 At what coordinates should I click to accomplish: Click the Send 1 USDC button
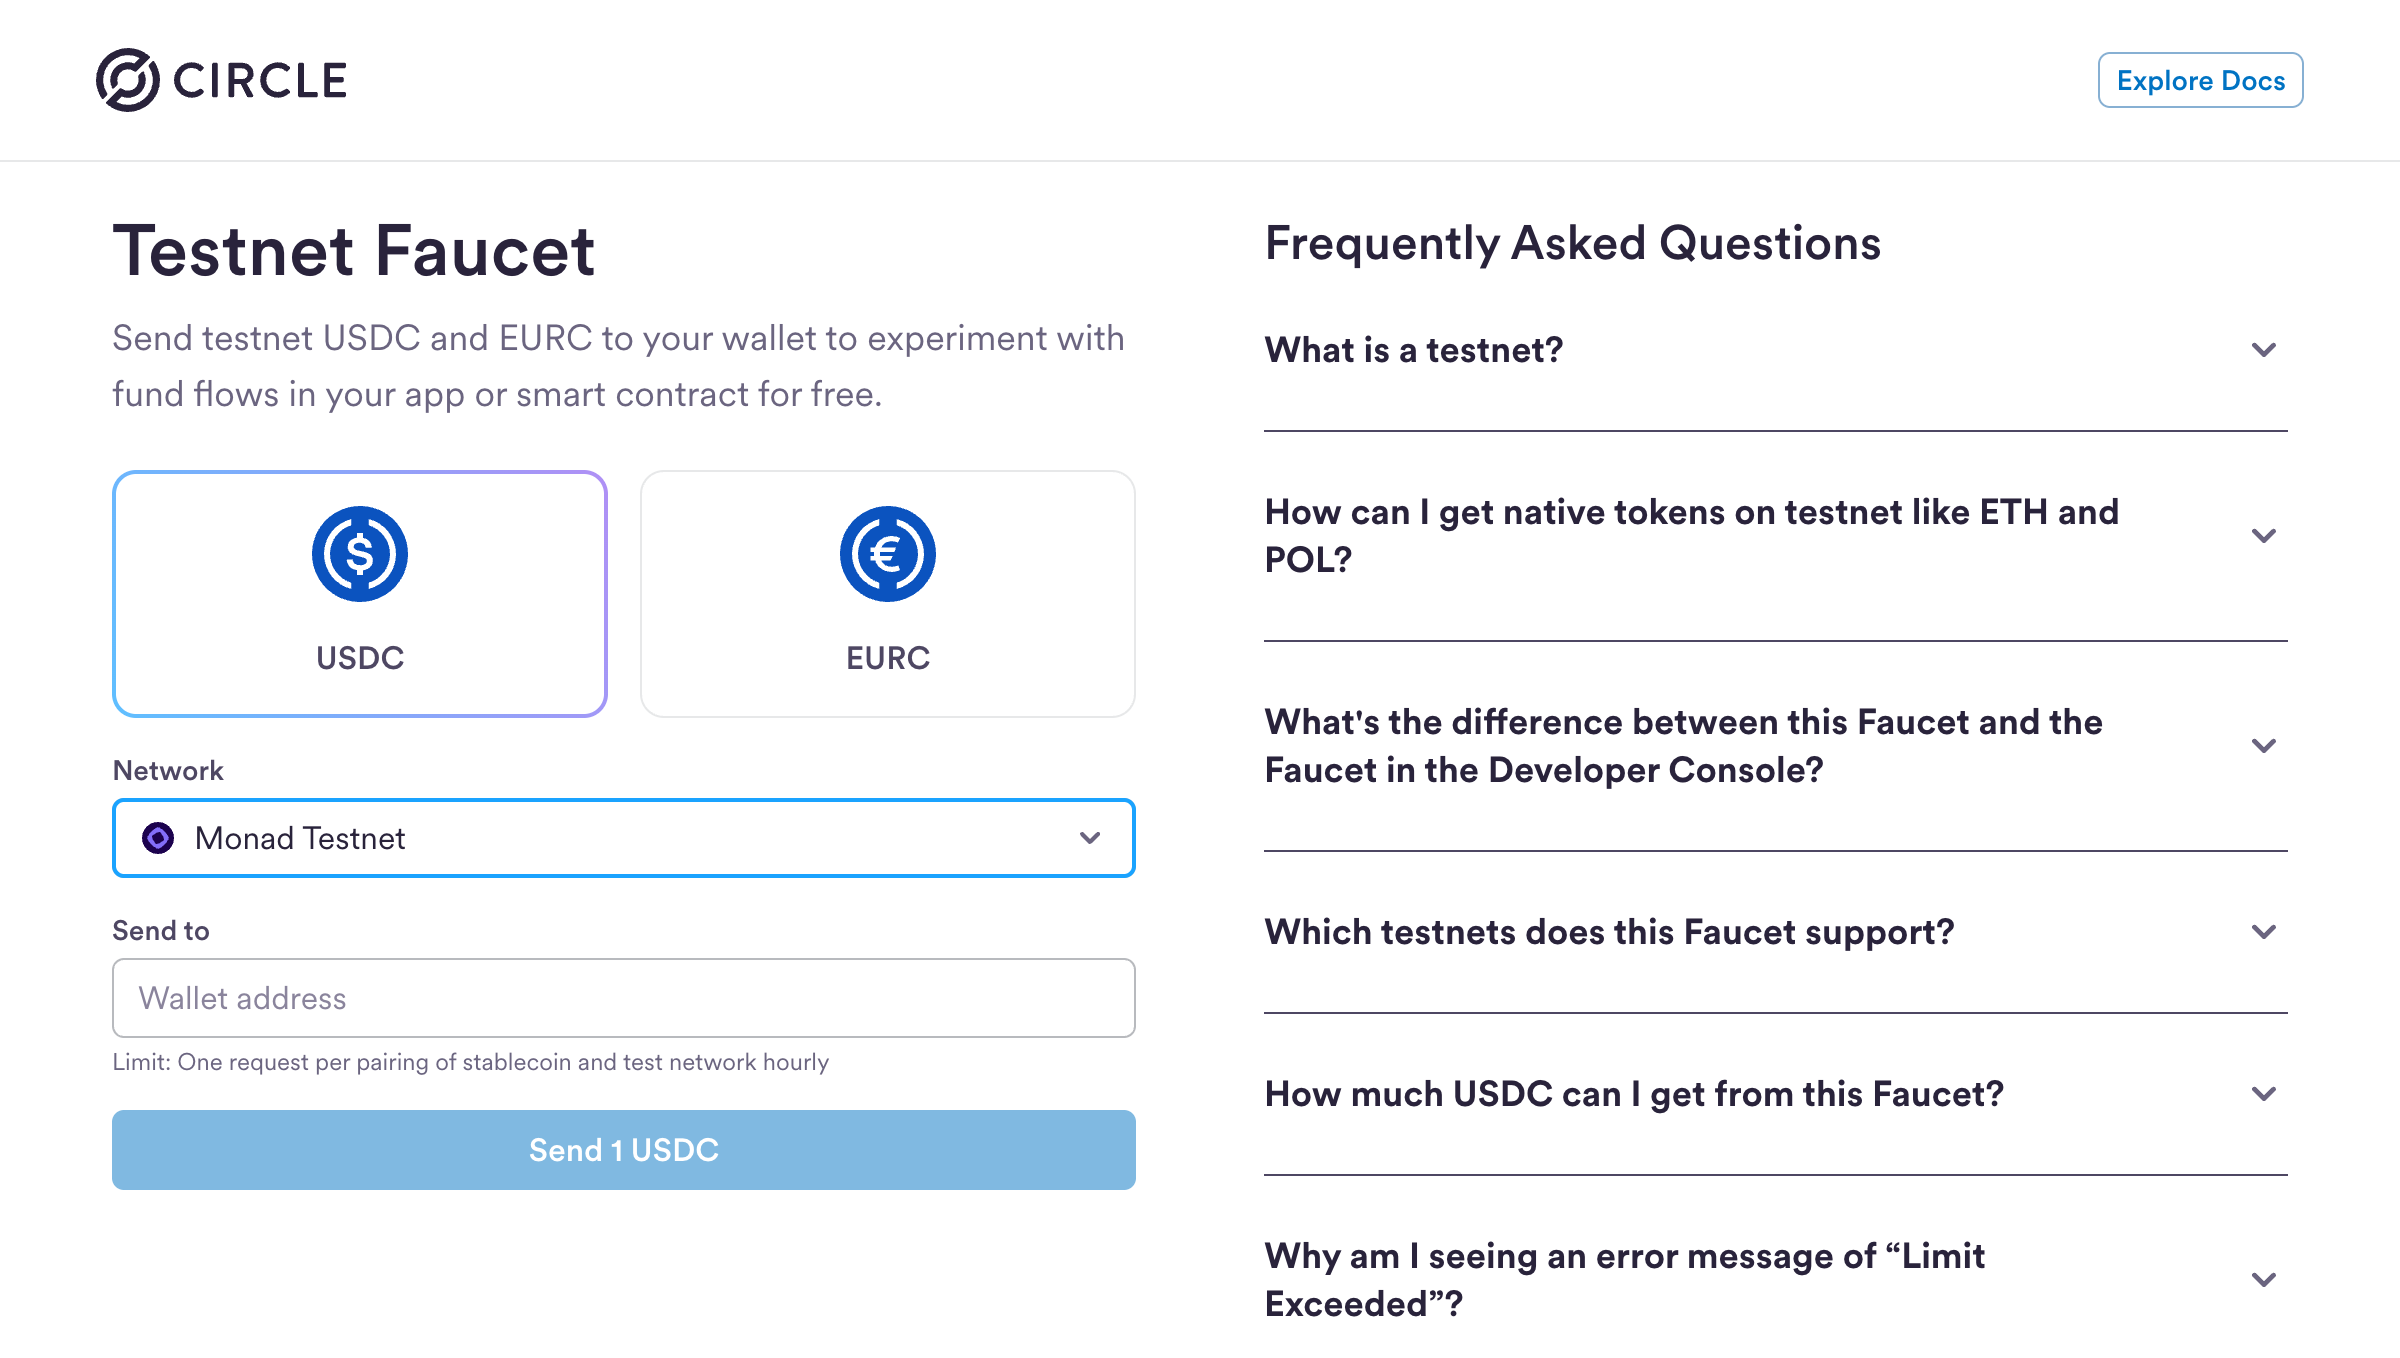tap(623, 1149)
